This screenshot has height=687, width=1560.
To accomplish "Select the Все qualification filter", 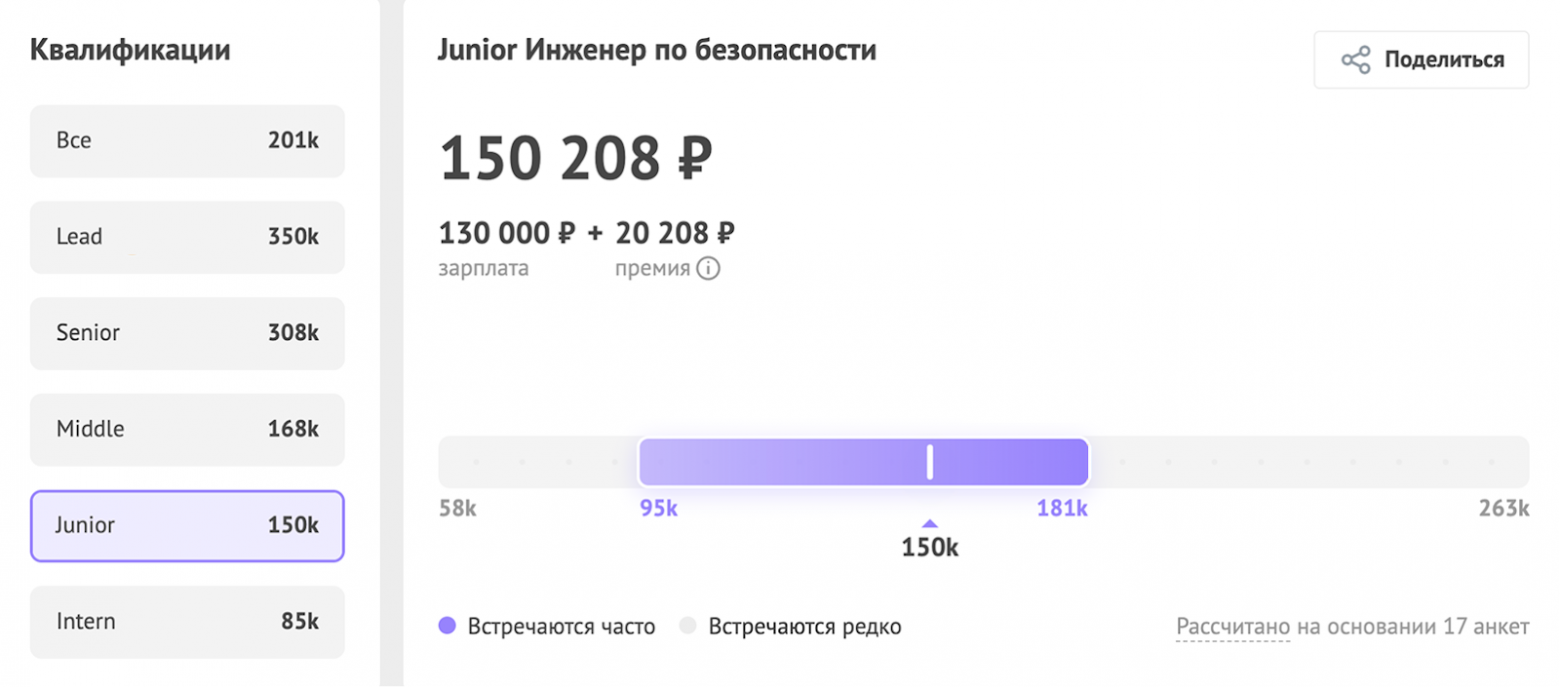I will [x=186, y=141].
